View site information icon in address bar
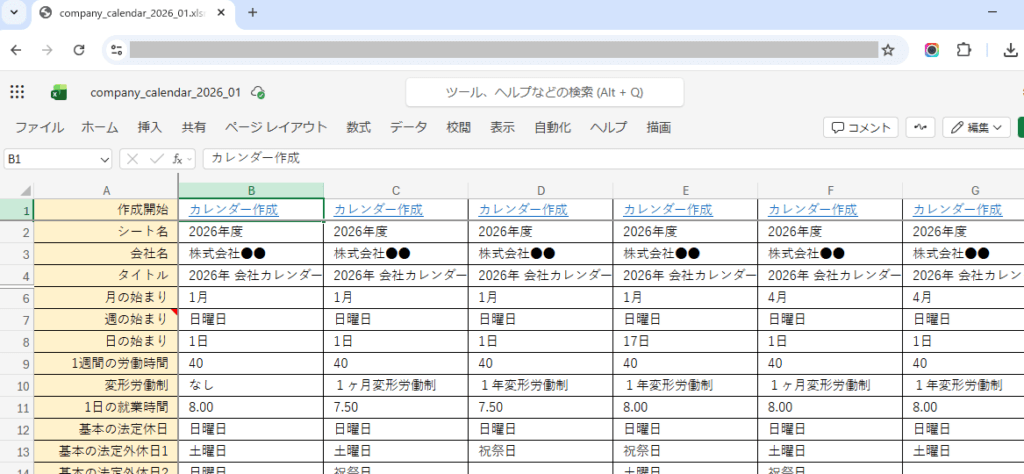The image size is (1024, 474). coord(116,50)
